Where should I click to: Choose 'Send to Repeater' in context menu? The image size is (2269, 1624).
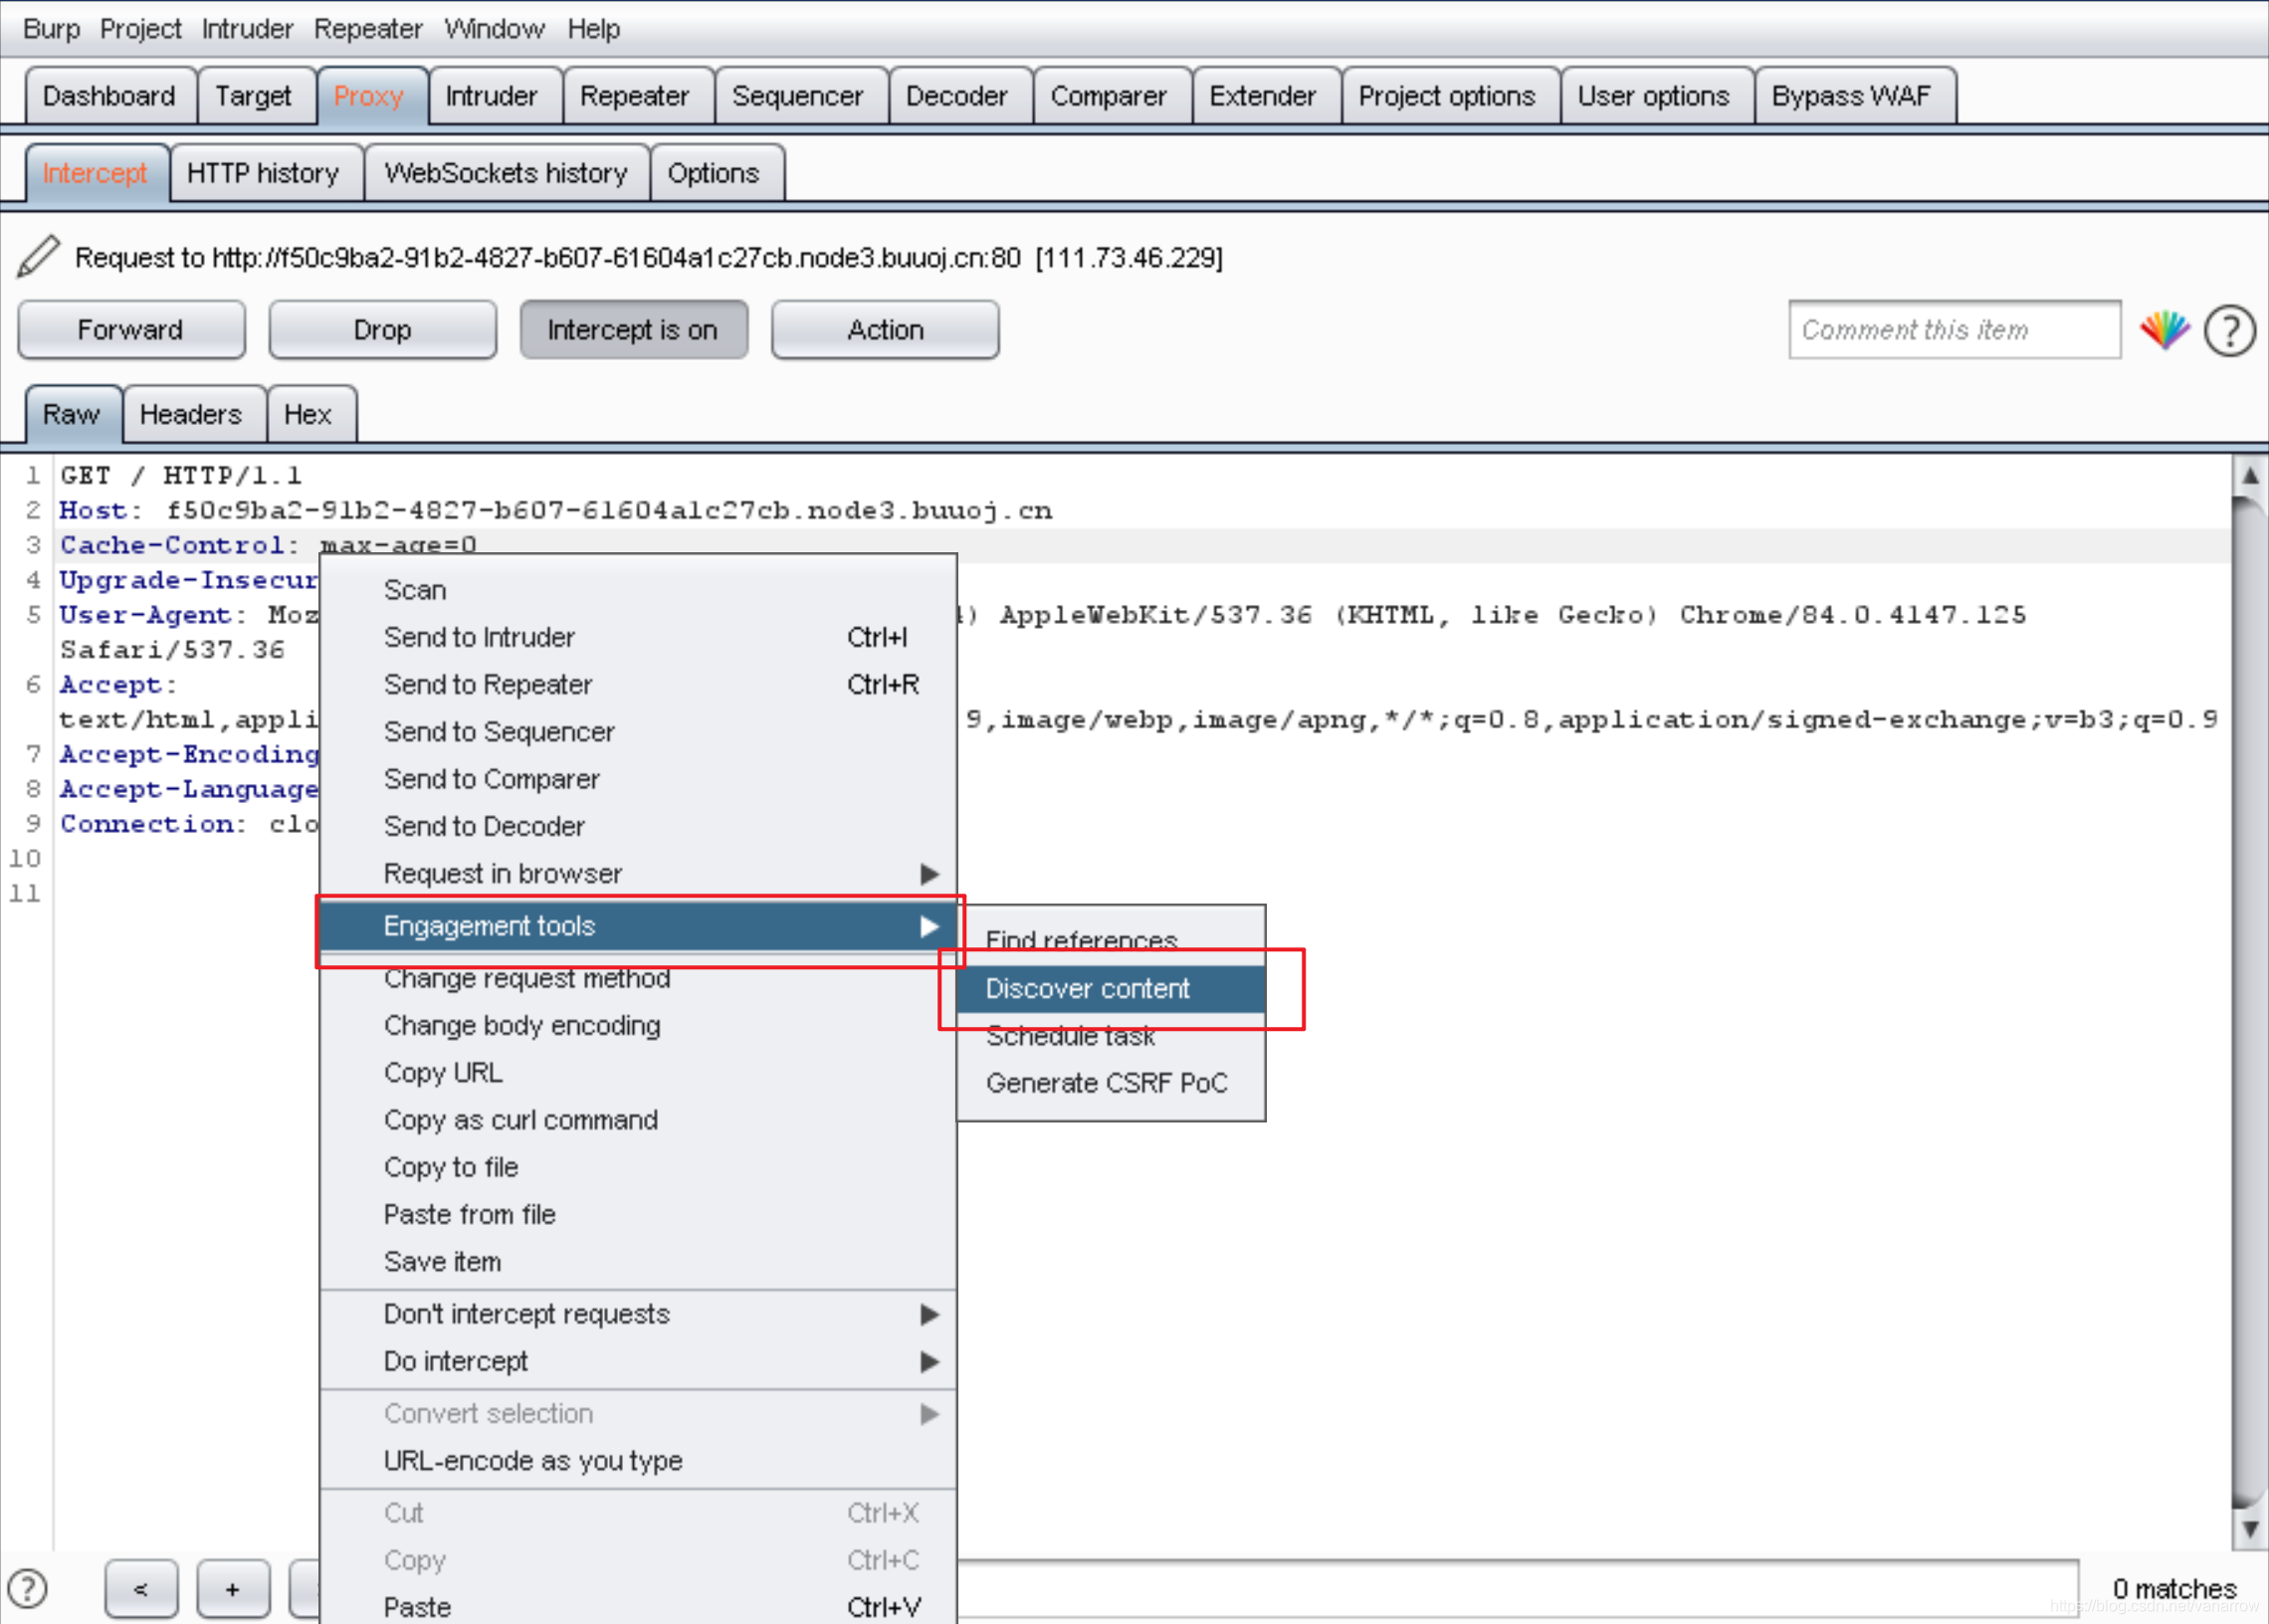[488, 685]
